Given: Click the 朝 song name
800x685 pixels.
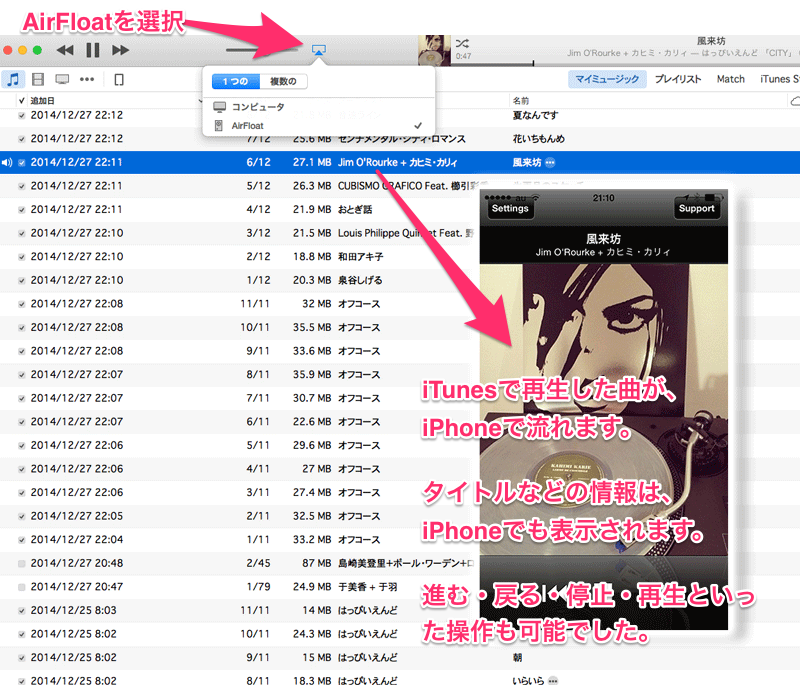Looking at the screenshot, I should pyautogui.click(x=517, y=657).
